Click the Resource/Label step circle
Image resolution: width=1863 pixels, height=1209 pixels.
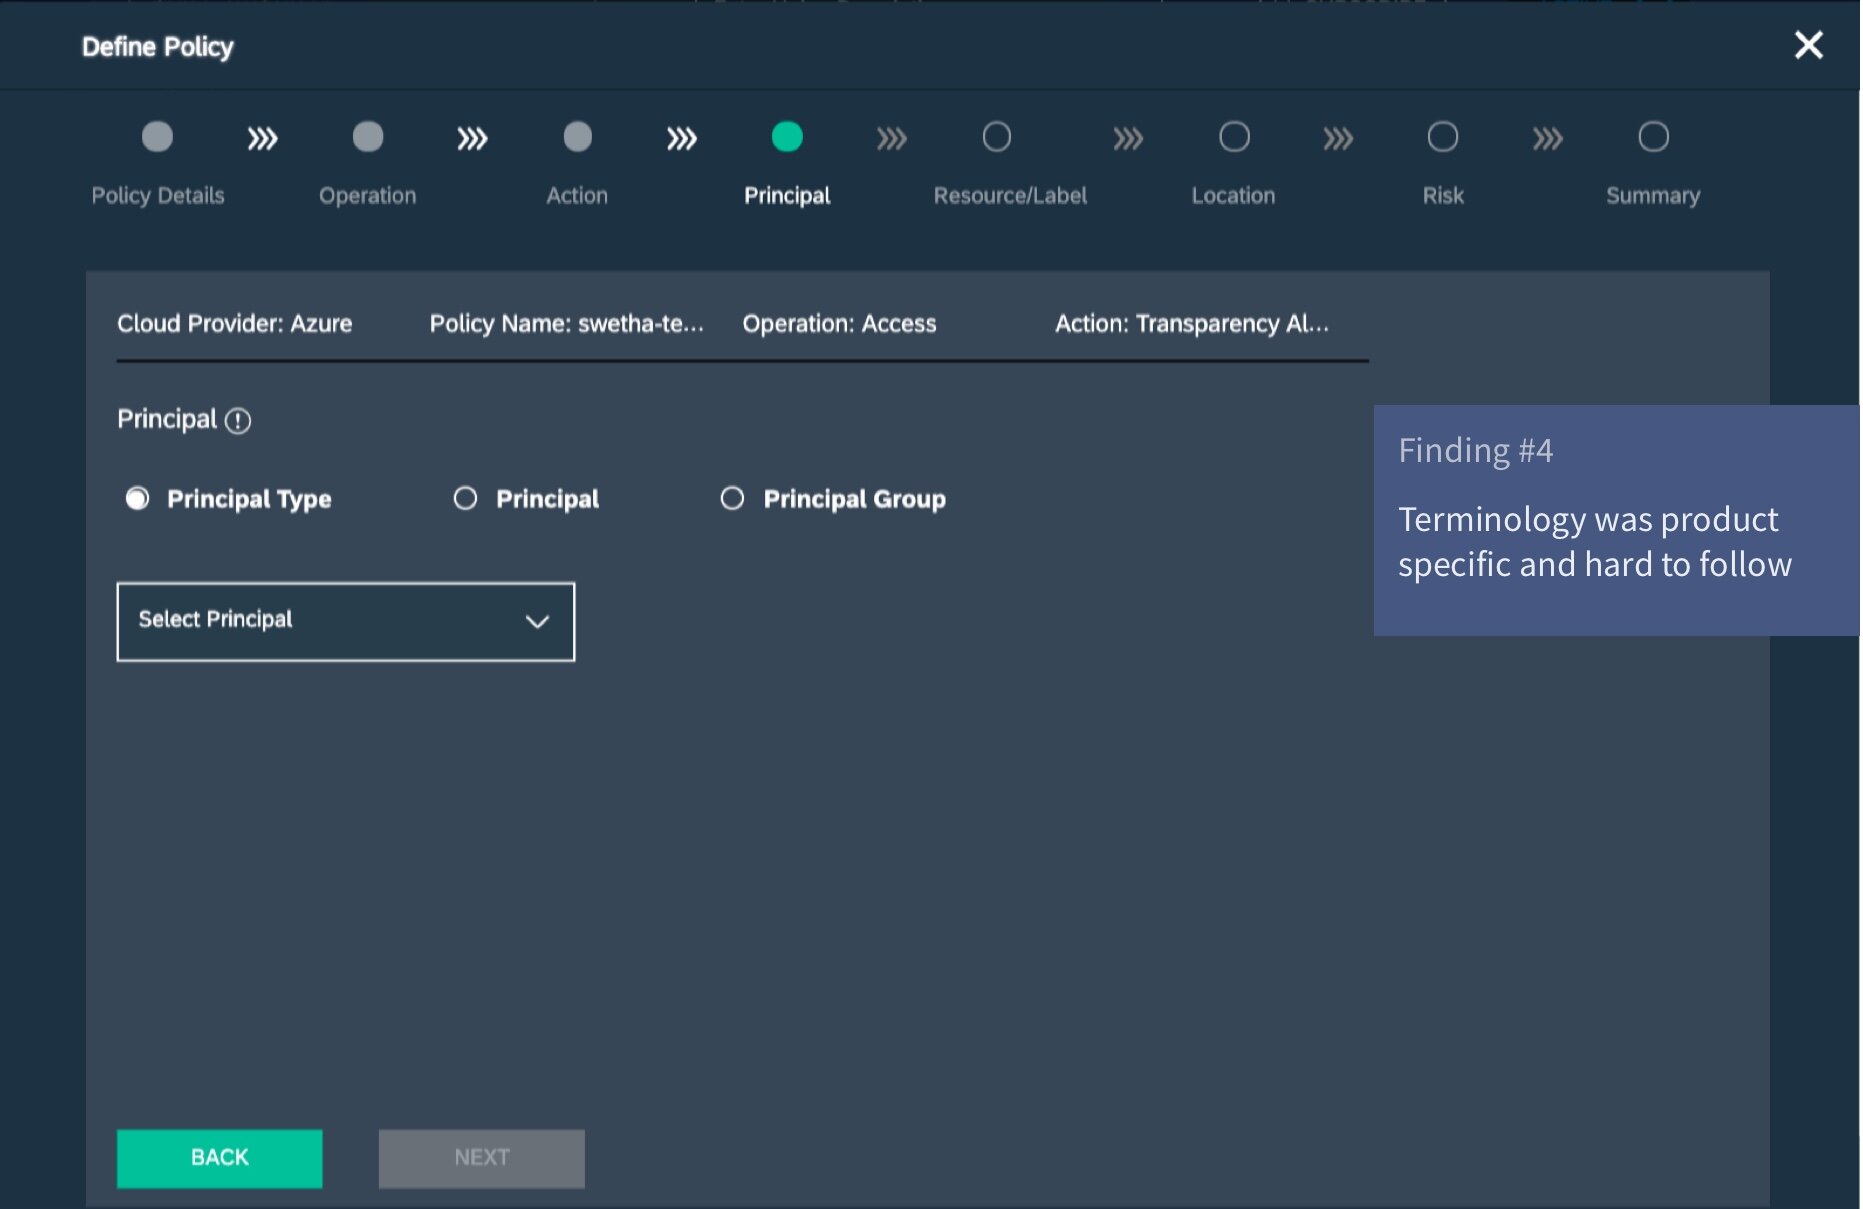click(x=996, y=137)
